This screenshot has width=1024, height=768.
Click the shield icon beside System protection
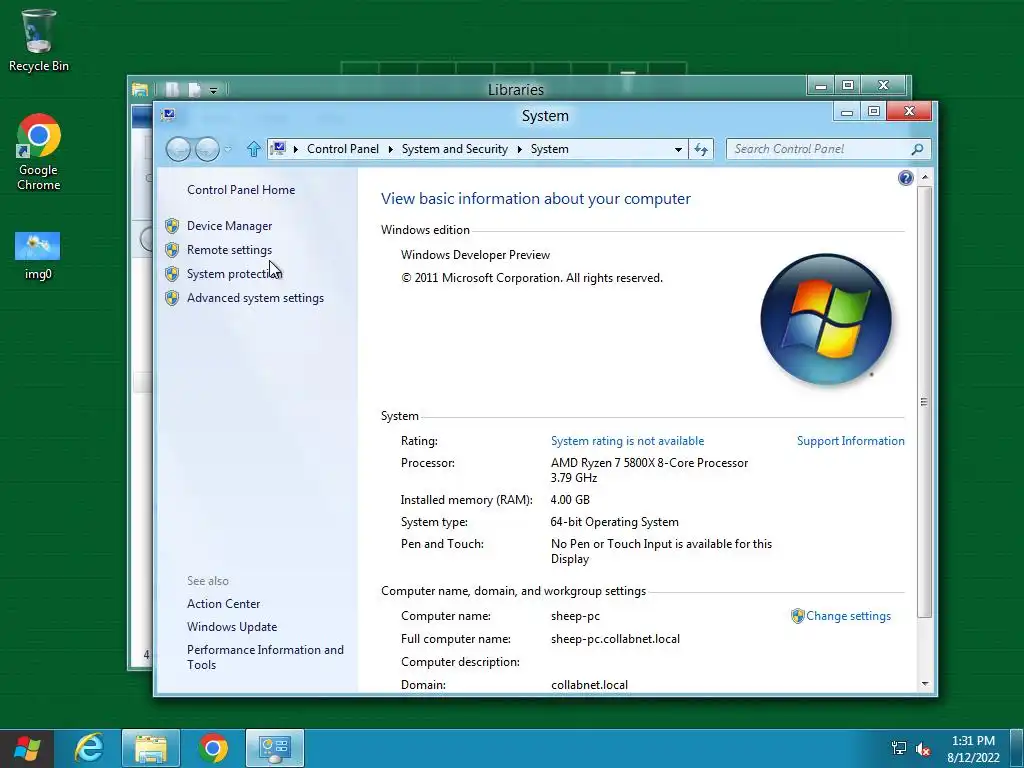[x=172, y=274]
